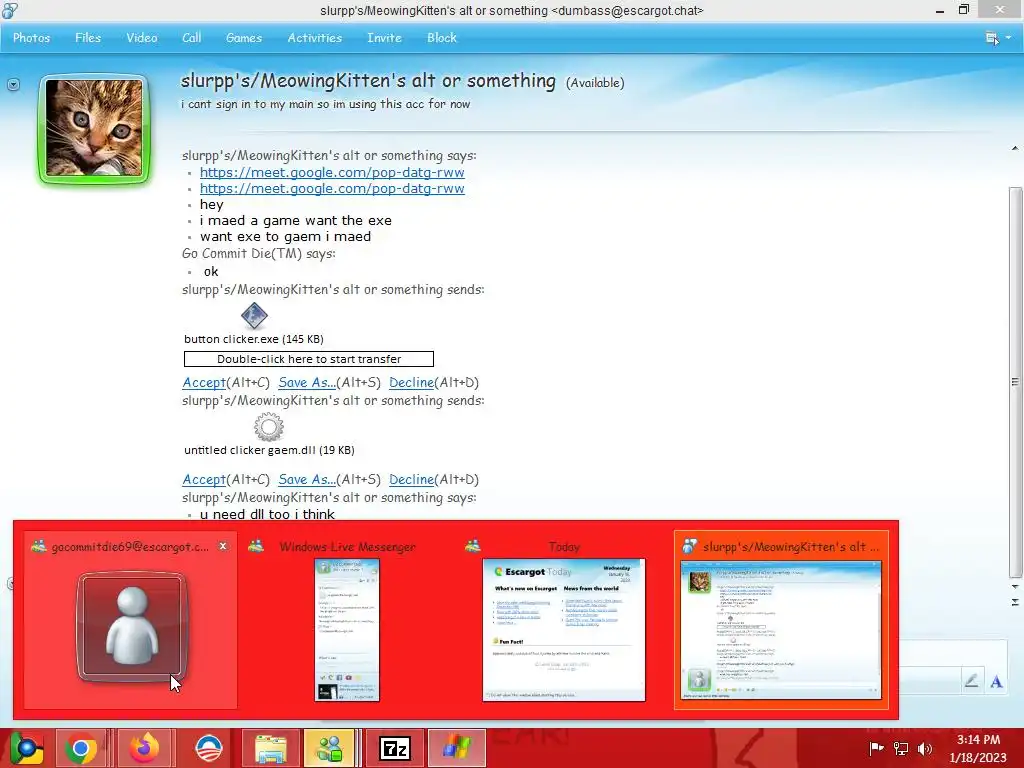Open second meet.google.com/pop-datg-rww link

(332, 188)
